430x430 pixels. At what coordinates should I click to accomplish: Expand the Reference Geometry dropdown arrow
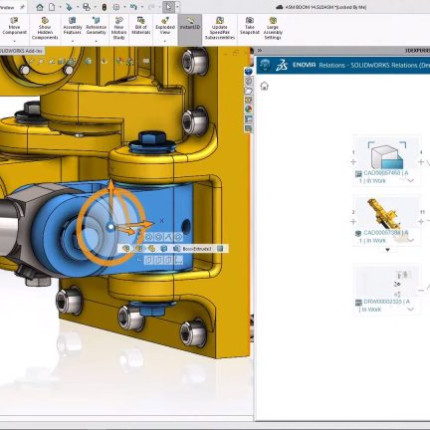(96, 41)
